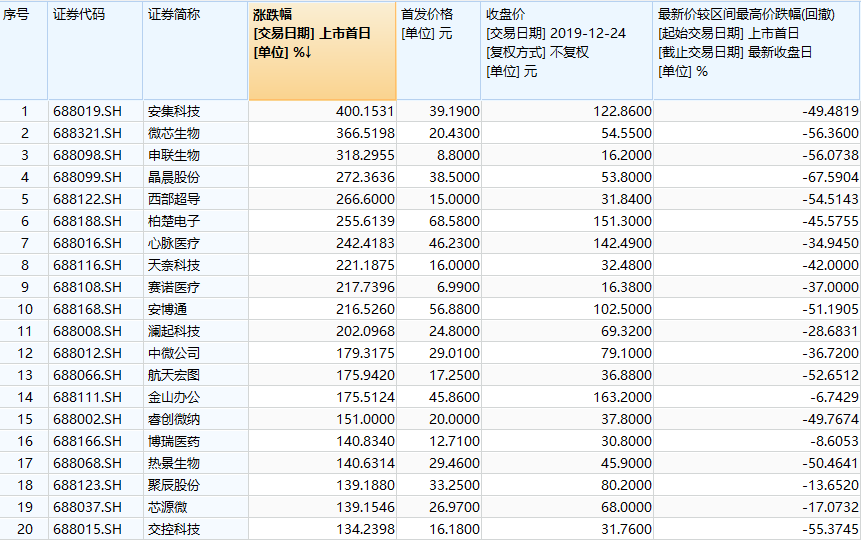
Task: Select stock name 安集科技
Action: [x=174, y=112]
